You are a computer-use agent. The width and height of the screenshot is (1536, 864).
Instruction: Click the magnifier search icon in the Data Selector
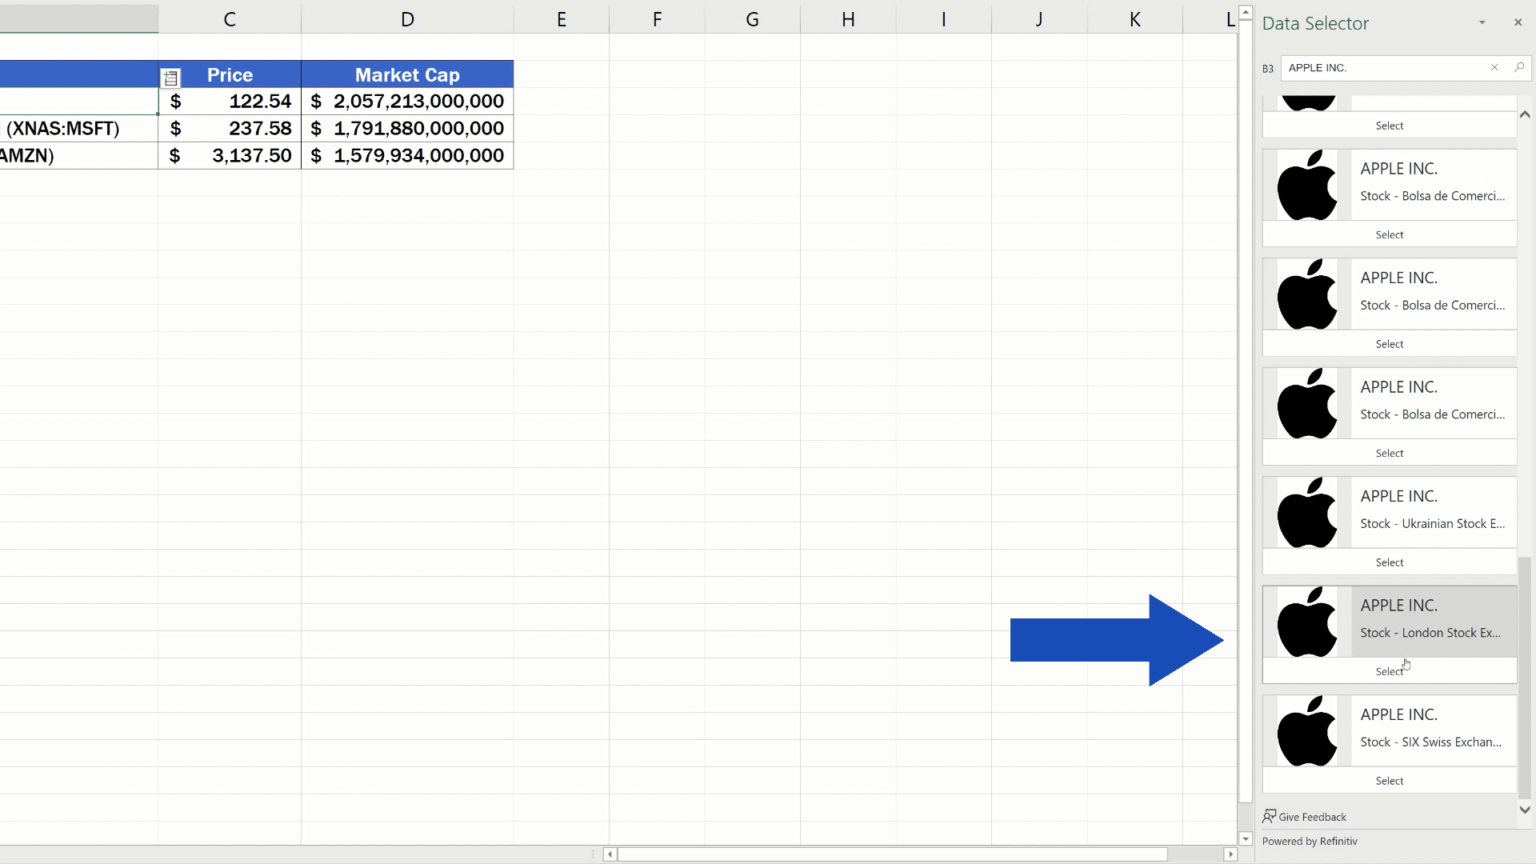(1519, 67)
